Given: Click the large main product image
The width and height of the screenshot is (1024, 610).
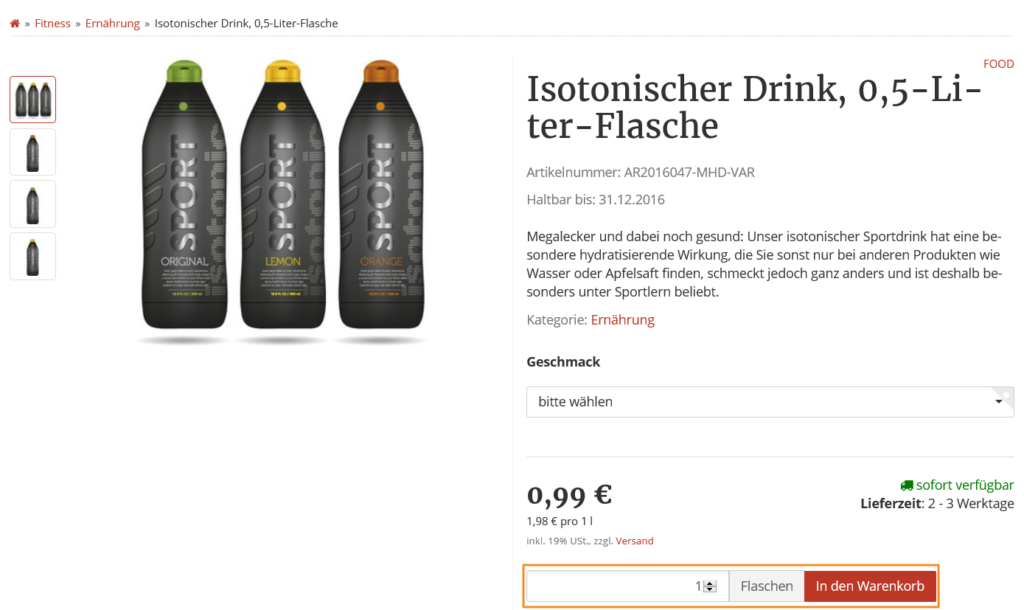Looking at the screenshot, I should (x=283, y=200).
